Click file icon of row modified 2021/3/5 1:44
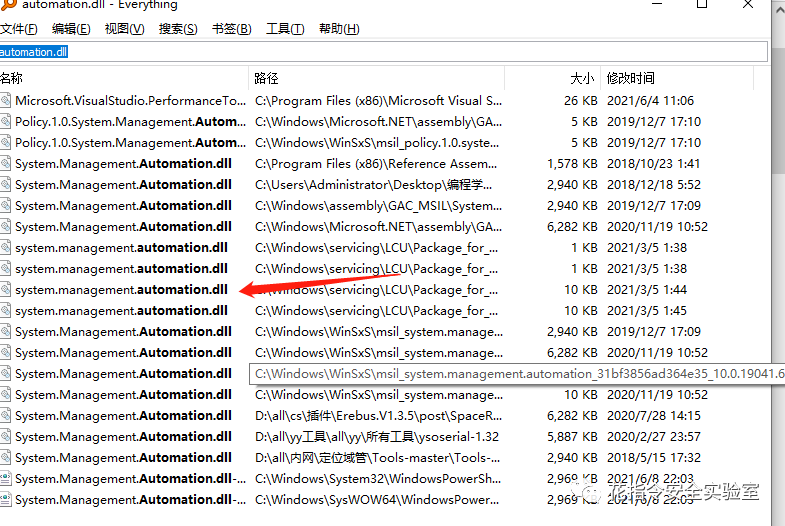This screenshot has width=785, height=526. click(x=6, y=290)
